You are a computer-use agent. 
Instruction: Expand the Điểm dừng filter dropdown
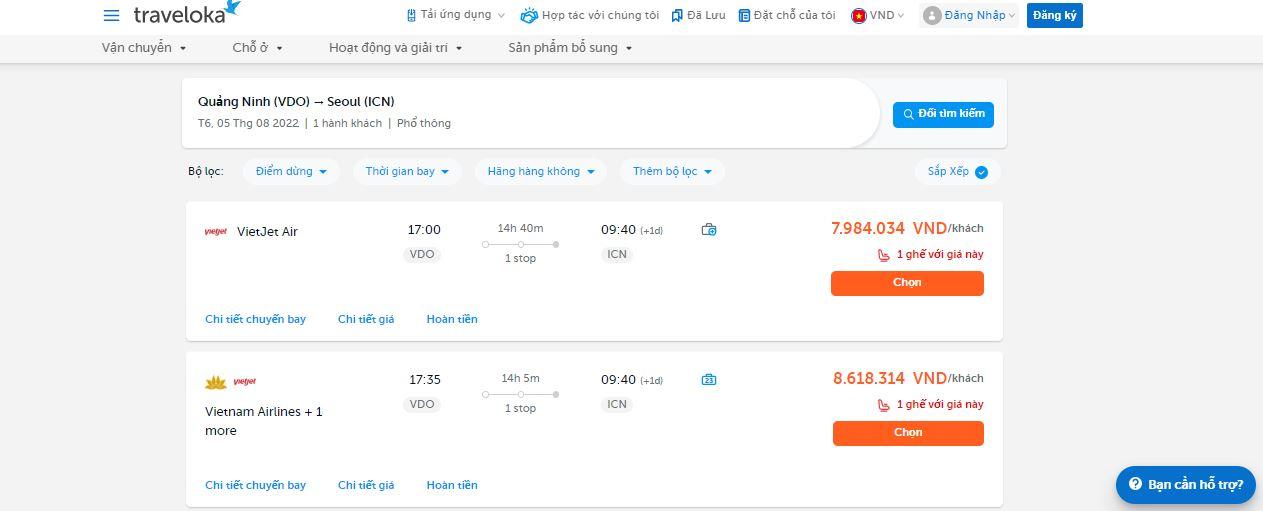point(291,172)
